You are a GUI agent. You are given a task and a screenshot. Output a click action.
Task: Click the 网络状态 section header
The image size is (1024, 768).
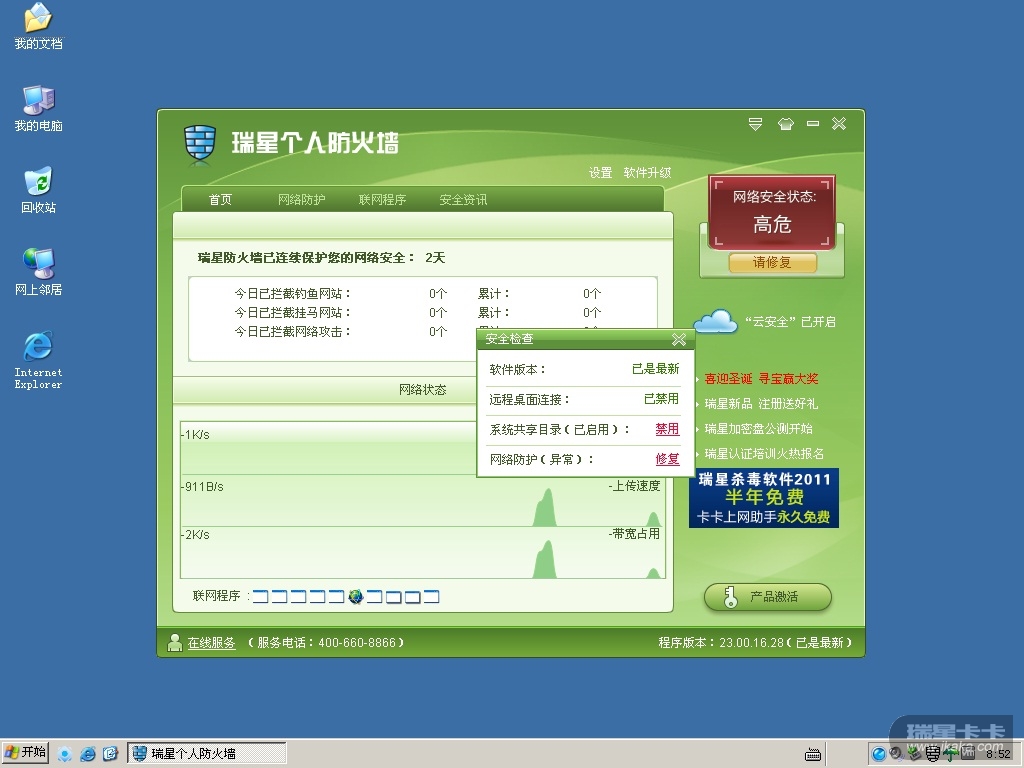click(423, 390)
